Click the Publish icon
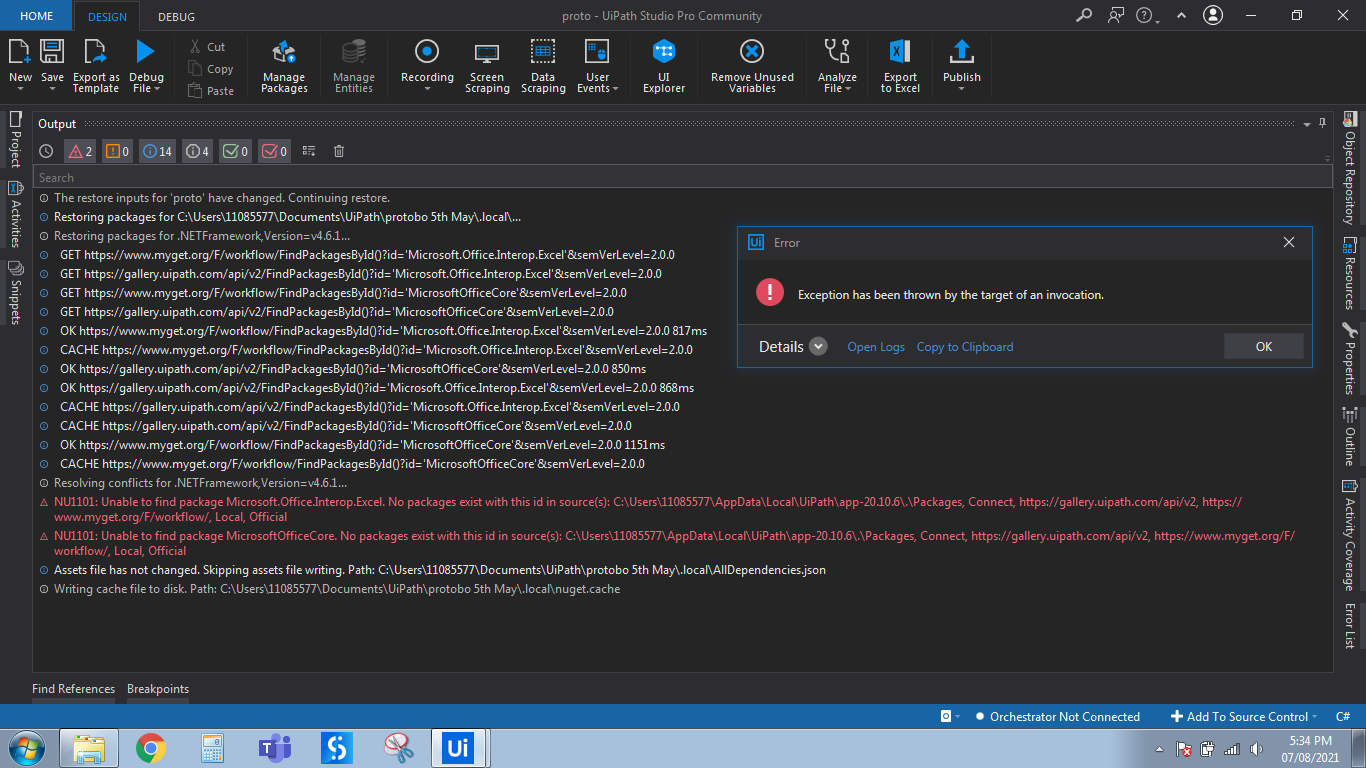Viewport: 1366px width, 768px height. click(962, 52)
